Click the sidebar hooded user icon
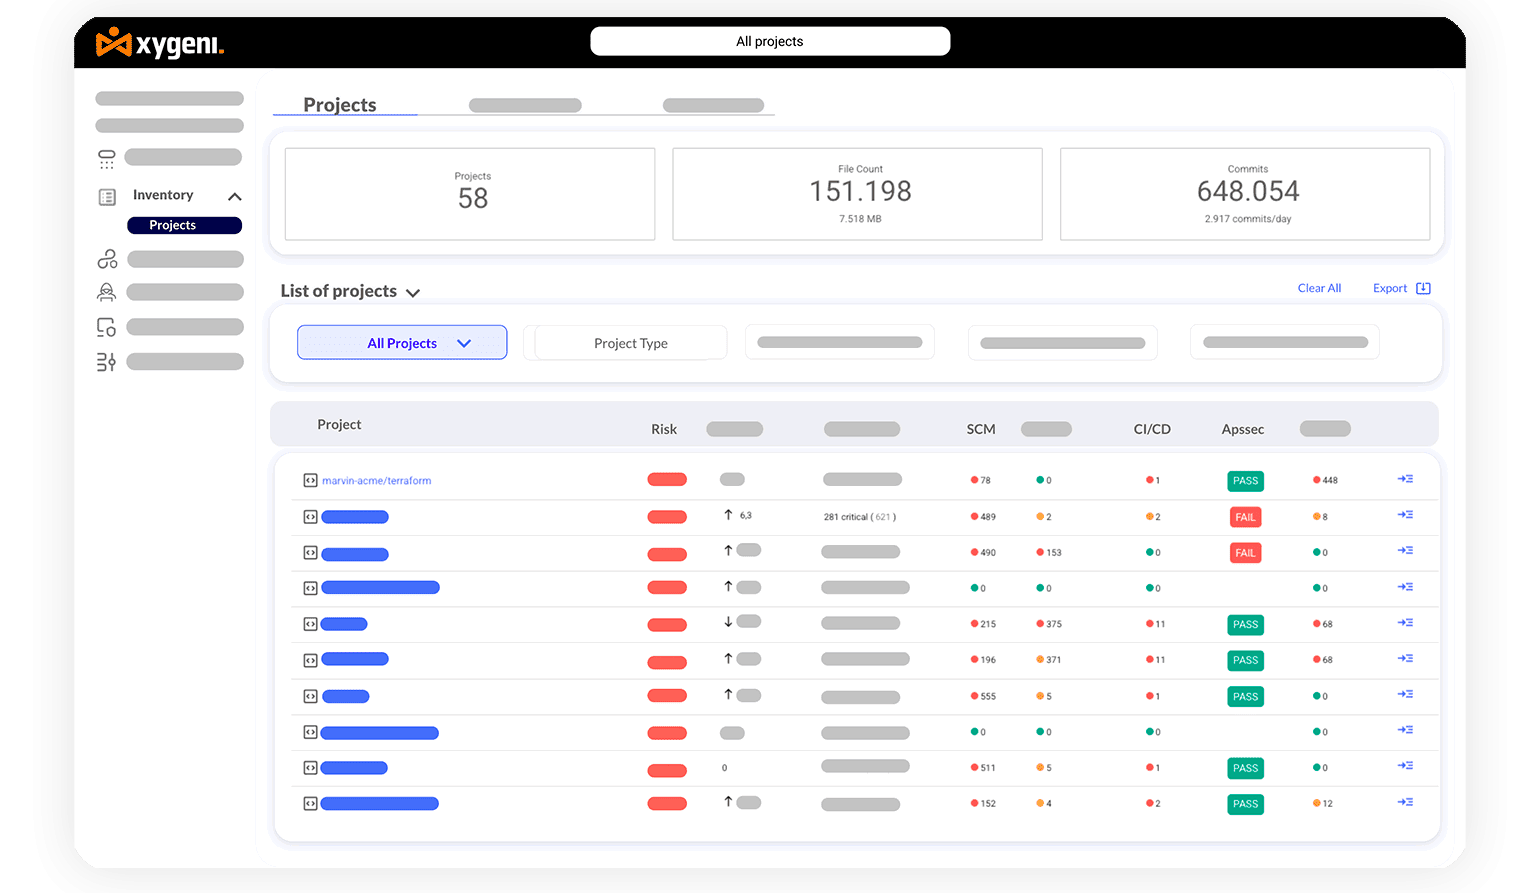The width and height of the screenshot is (1540, 893). [x=107, y=292]
